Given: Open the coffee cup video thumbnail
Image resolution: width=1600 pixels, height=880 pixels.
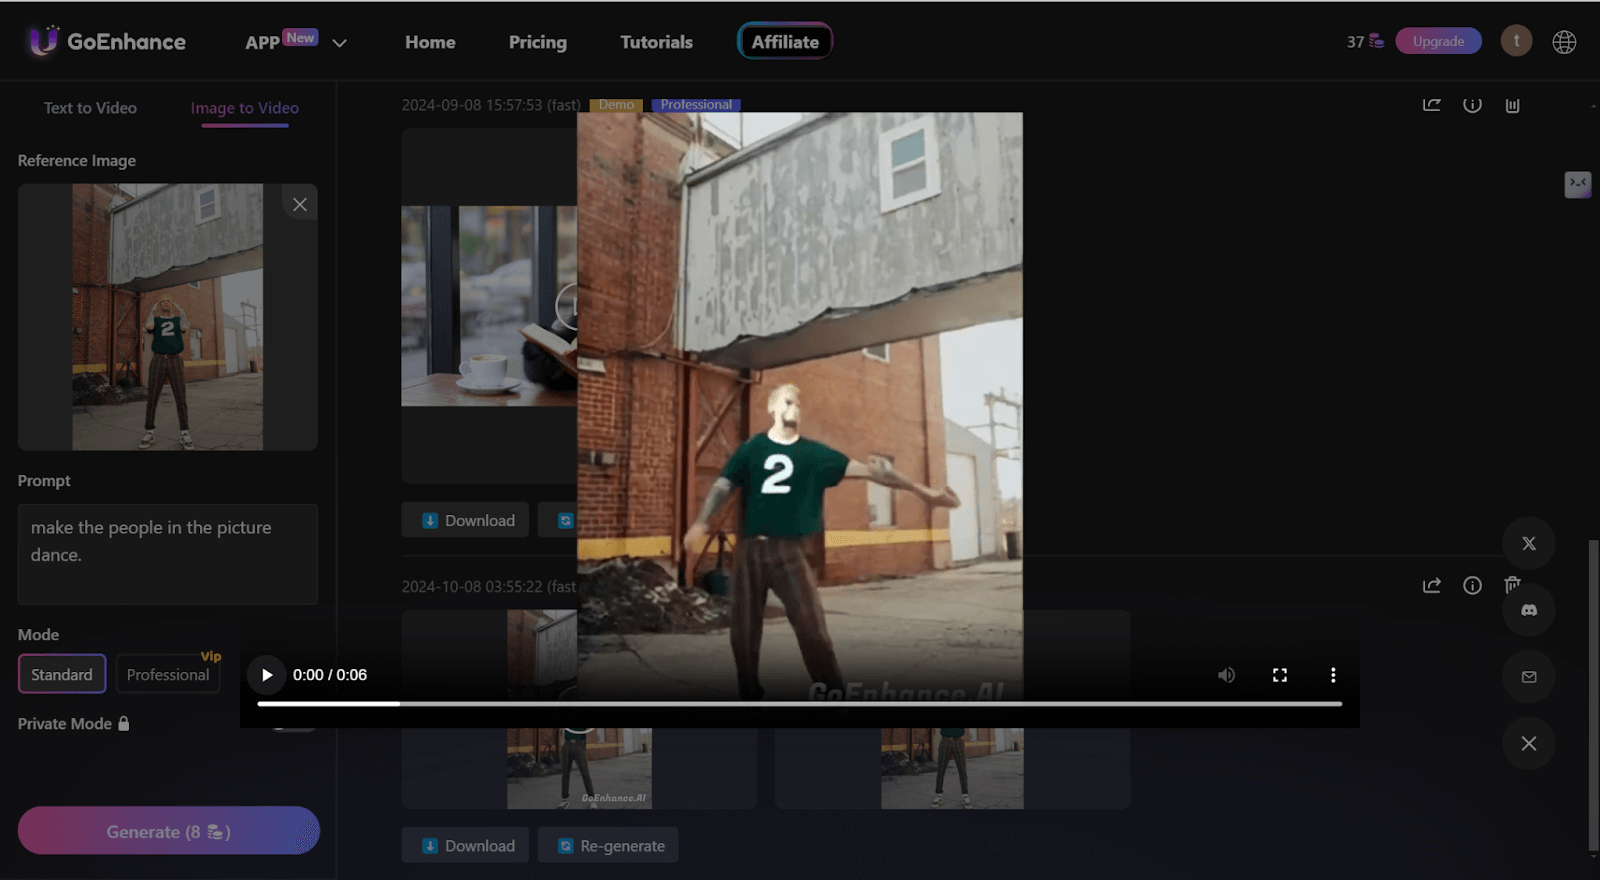Looking at the screenshot, I should 489,306.
